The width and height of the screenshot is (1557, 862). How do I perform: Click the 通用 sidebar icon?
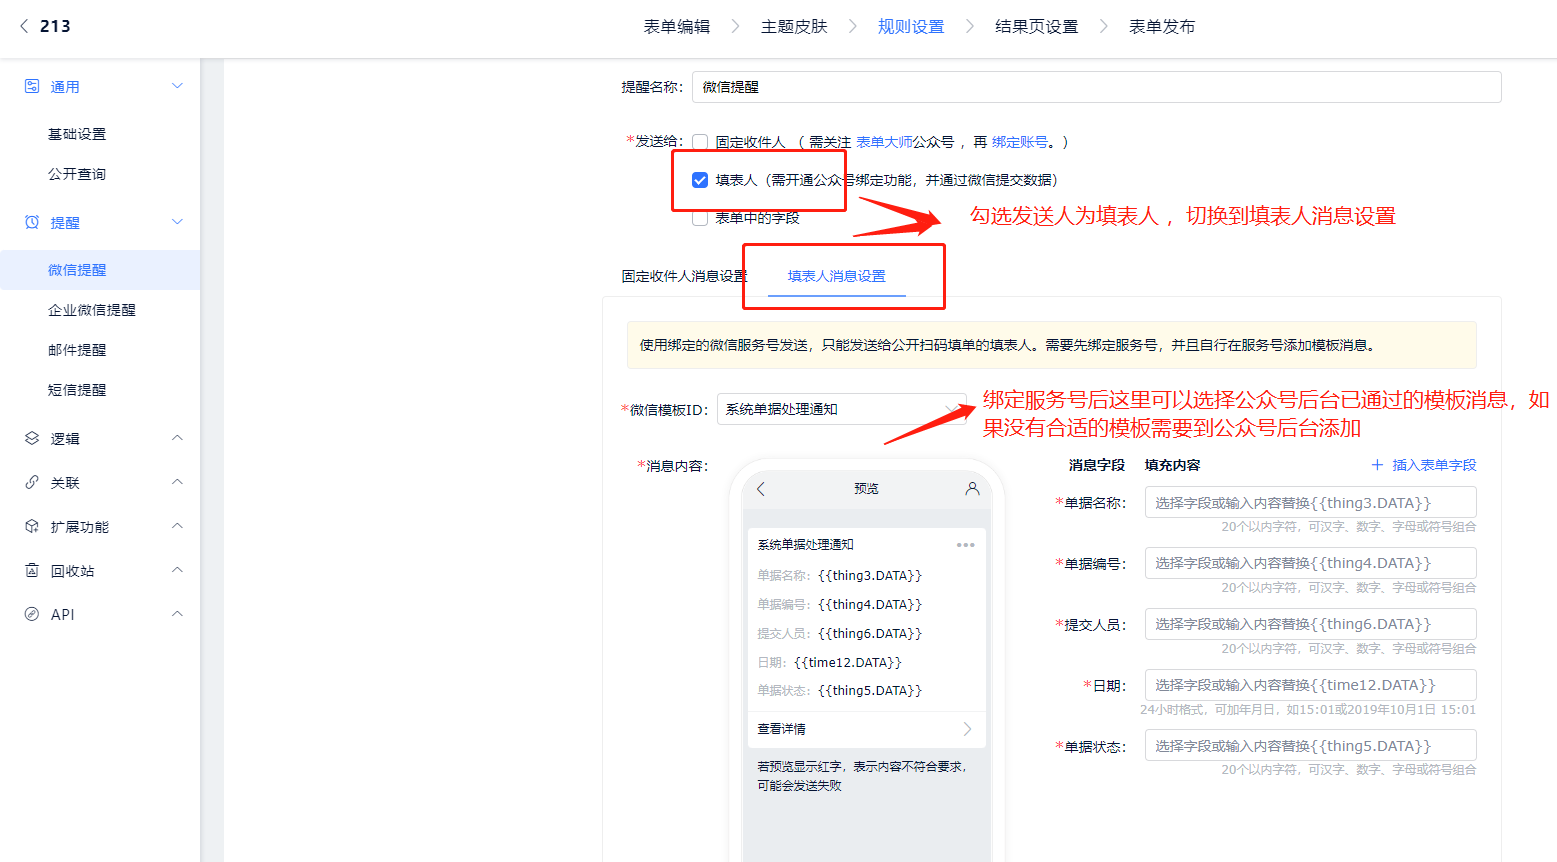pyautogui.click(x=32, y=87)
